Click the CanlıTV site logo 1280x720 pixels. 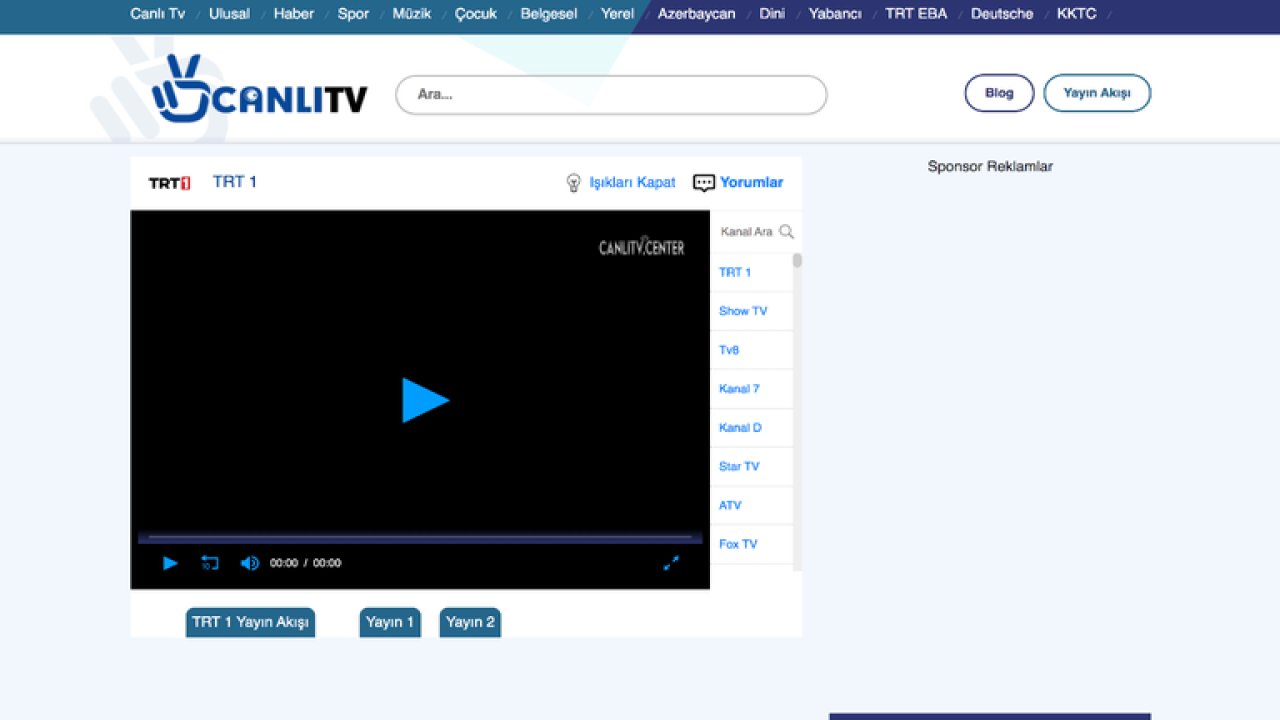pyautogui.click(x=259, y=91)
